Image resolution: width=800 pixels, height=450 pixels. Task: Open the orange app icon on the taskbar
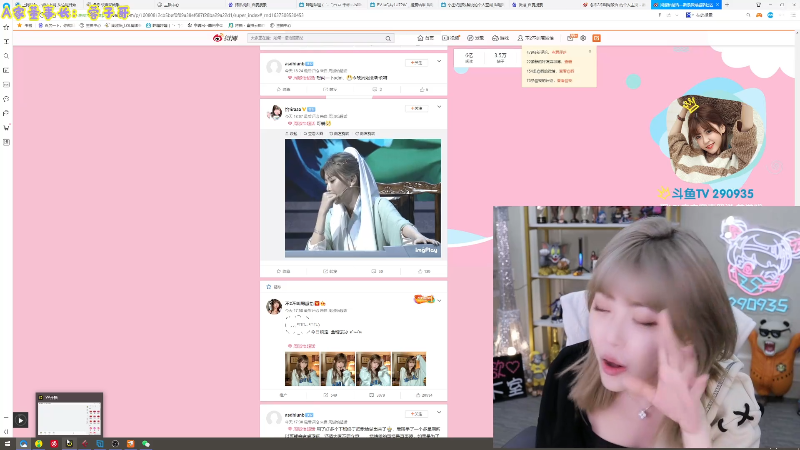click(131, 444)
